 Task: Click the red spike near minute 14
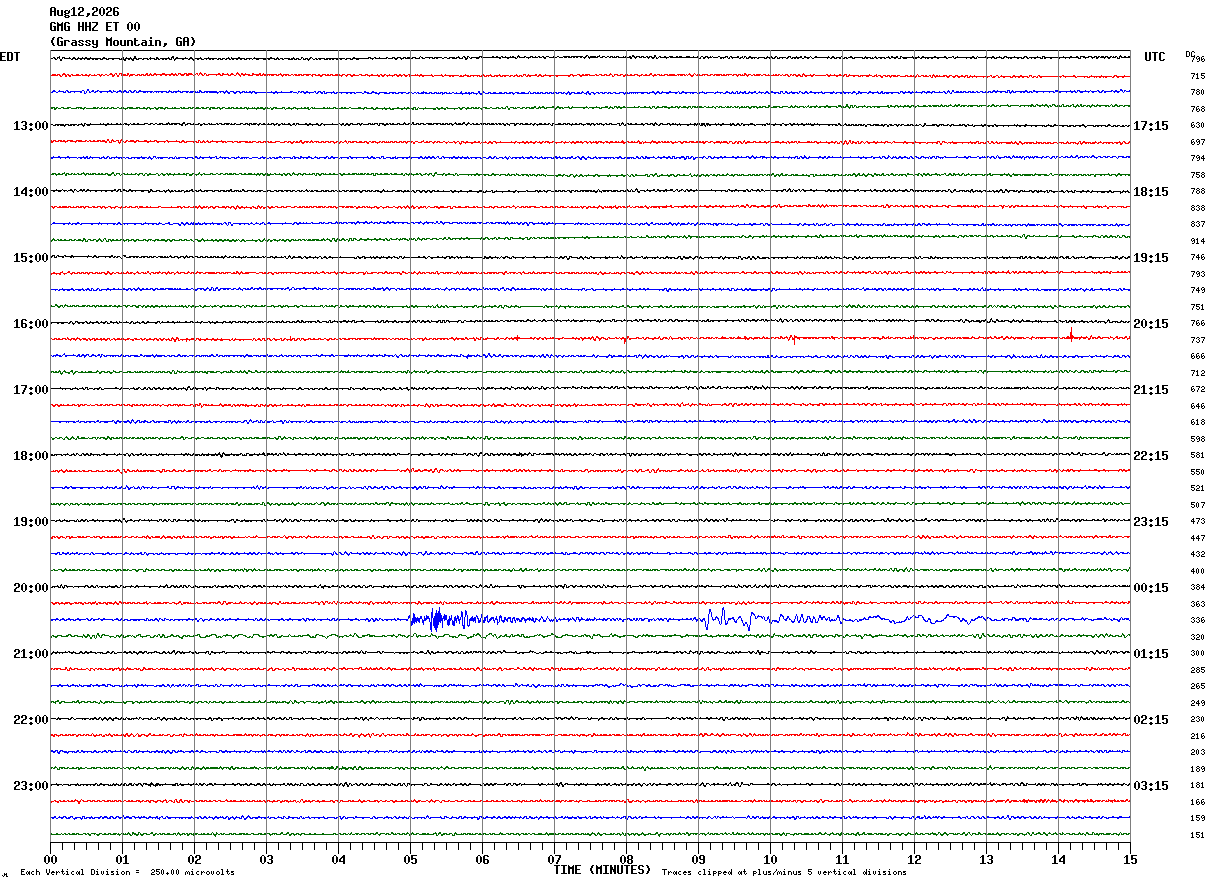click(x=1071, y=334)
